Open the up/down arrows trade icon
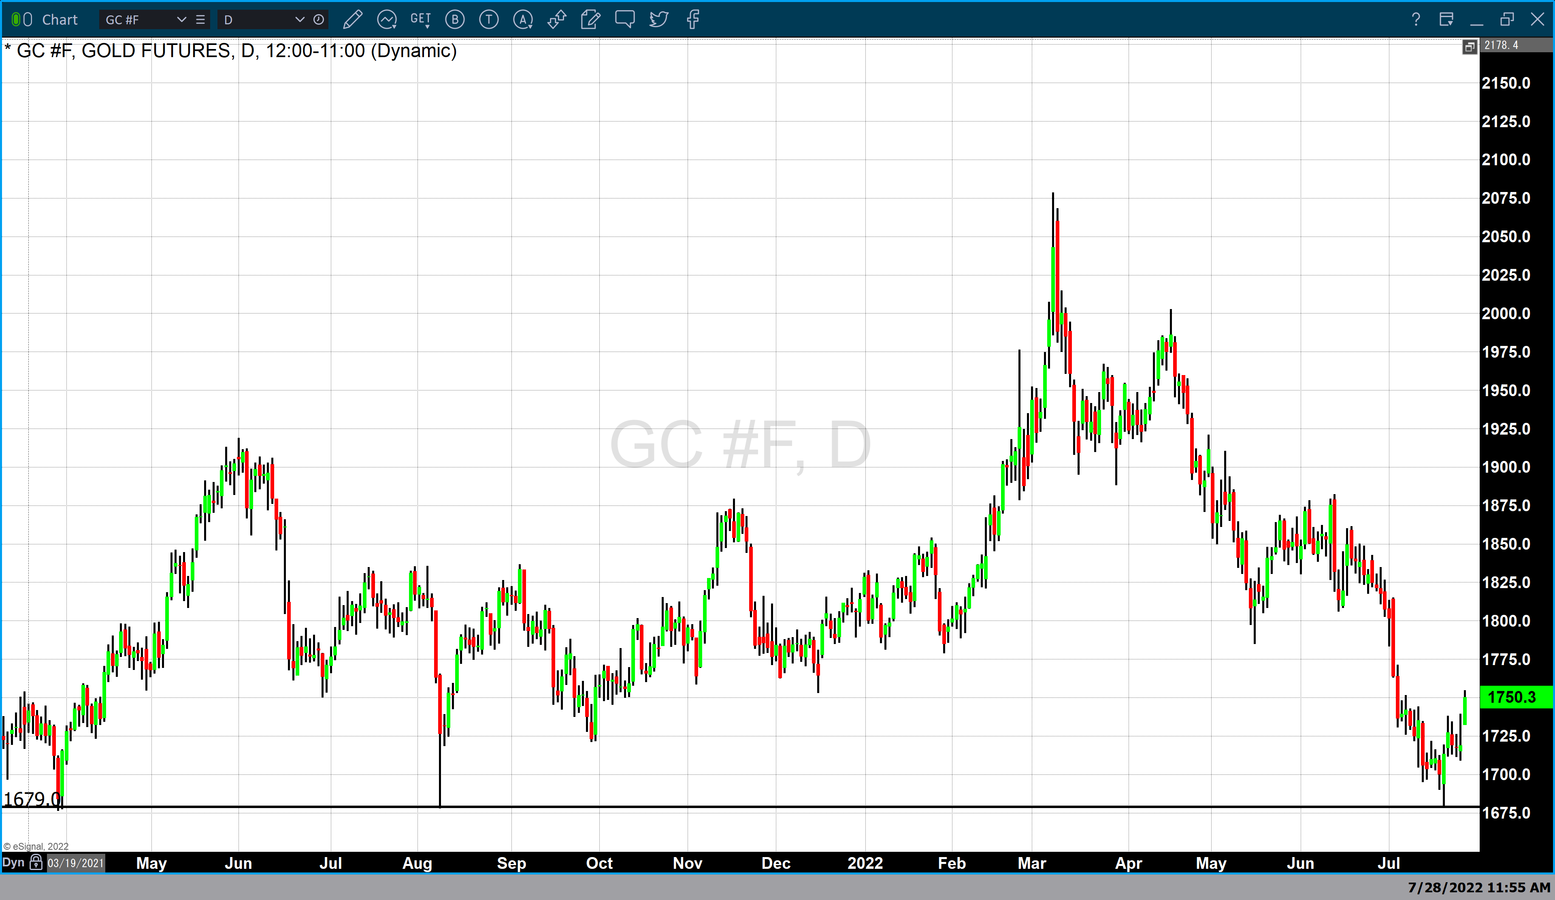 click(557, 19)
